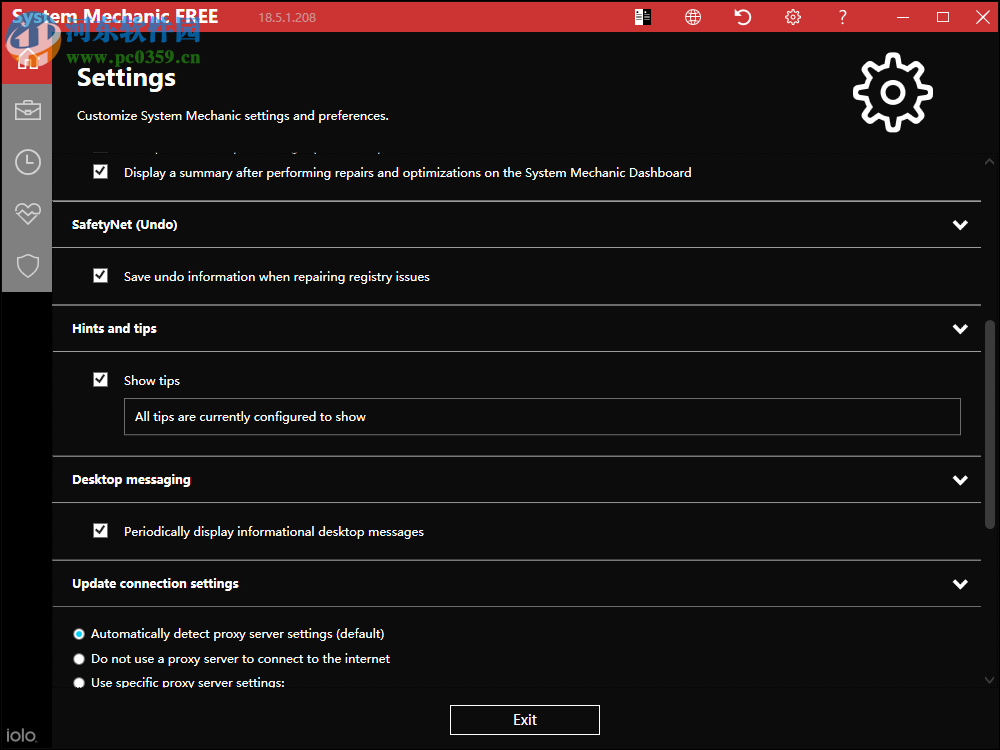The width and height of the screenshot is (1000, 750).
Task: Click the Hints and tips heading text
Action: [114, 328]
